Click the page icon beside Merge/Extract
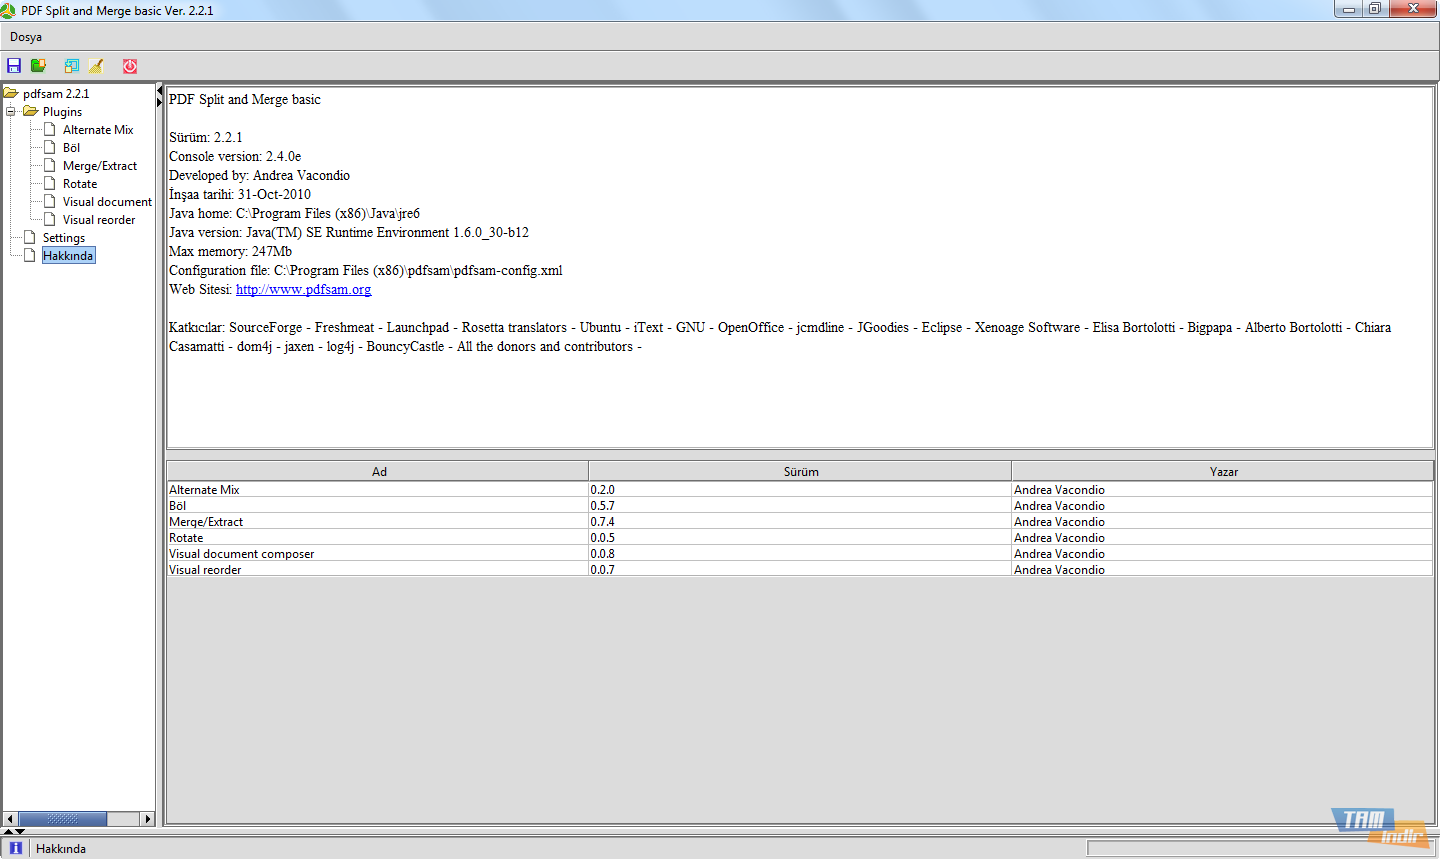 coord(50,165)
